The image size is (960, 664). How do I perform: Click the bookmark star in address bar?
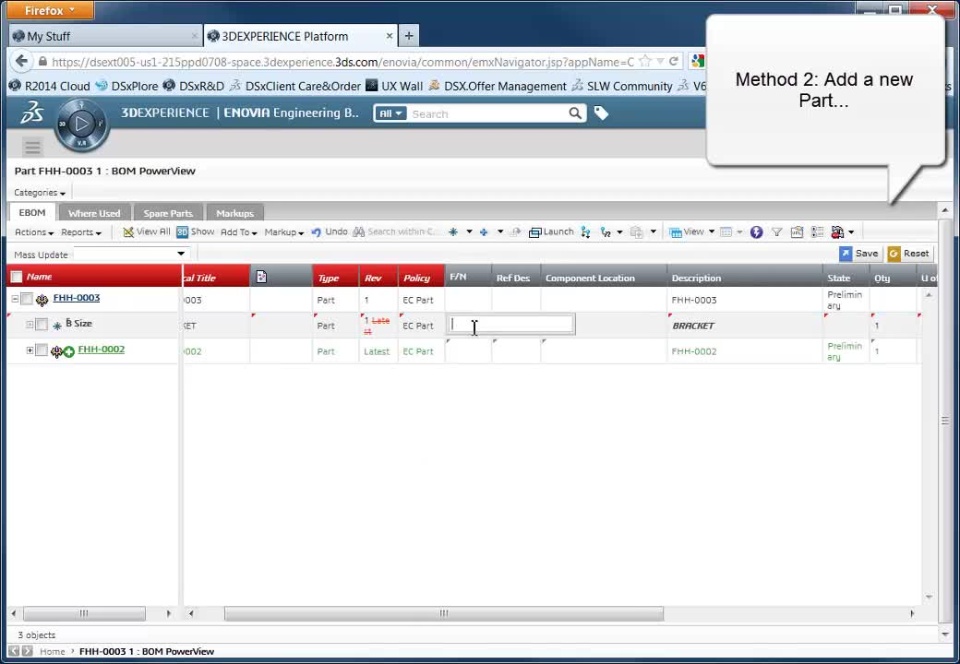(x=645, y=61)
